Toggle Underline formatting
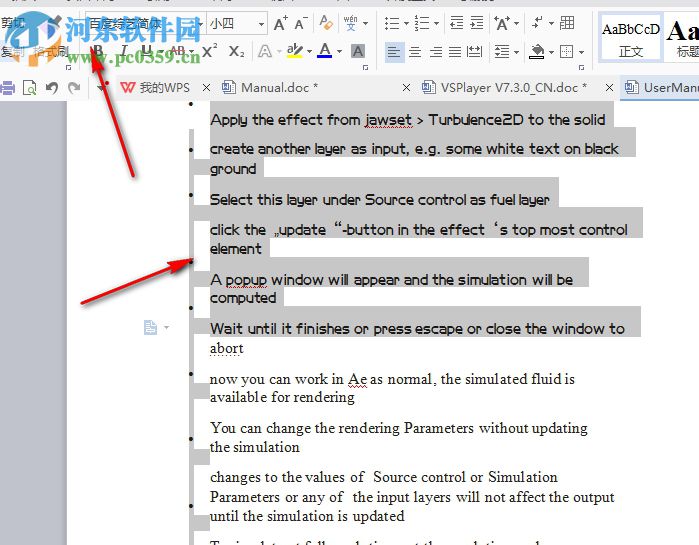Viewport: 699px width, 545px height. point(146,52)
